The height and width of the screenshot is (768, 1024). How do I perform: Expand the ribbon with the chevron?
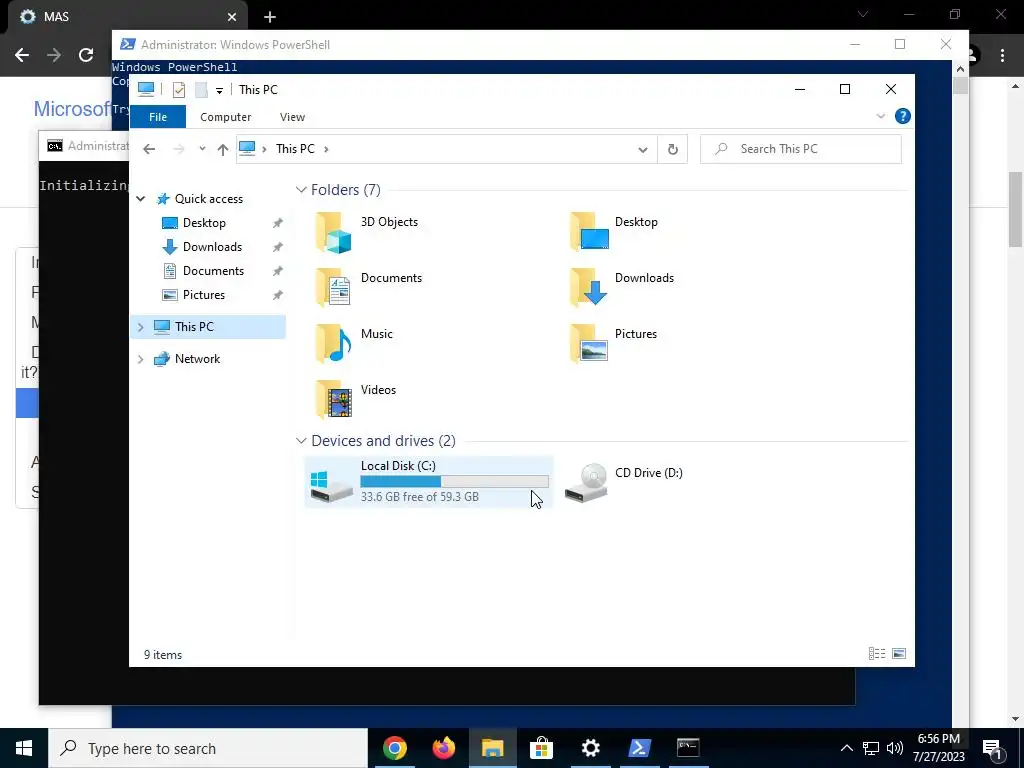coord(880,116)
